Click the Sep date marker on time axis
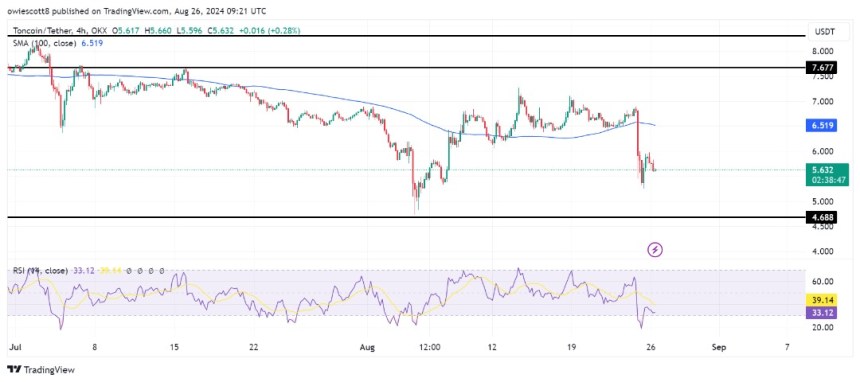This screenshot has height=382, width=860. pyautogui.click(x=717, y=347)
